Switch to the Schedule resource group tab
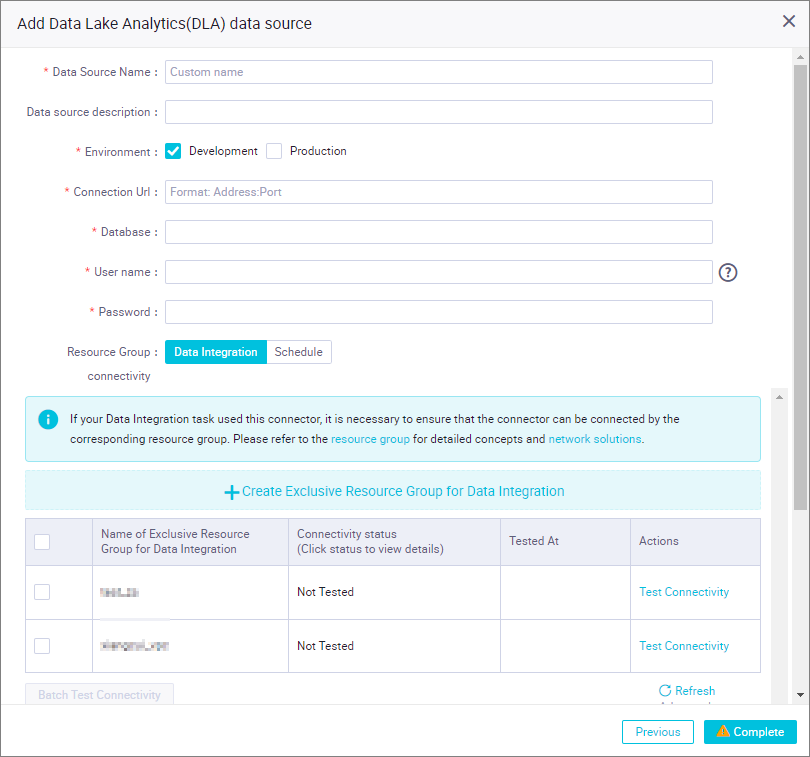Viewport: 810px width, 757px height. pyautogui.click(x=299, y=352)
